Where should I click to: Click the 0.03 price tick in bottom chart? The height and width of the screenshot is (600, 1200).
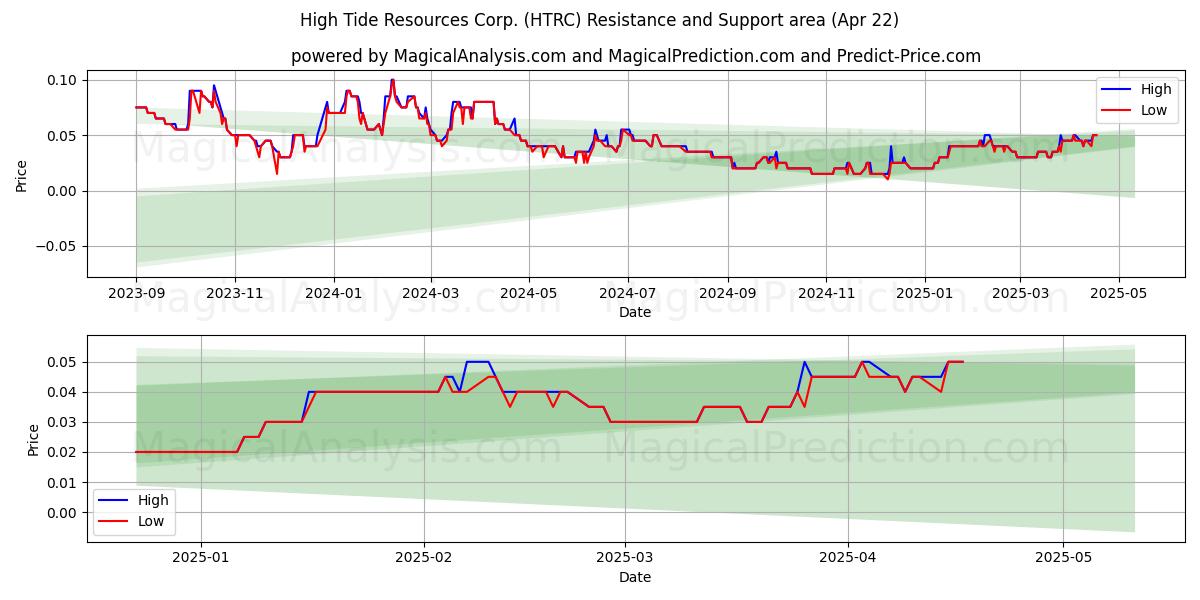(x=62, y=423)
